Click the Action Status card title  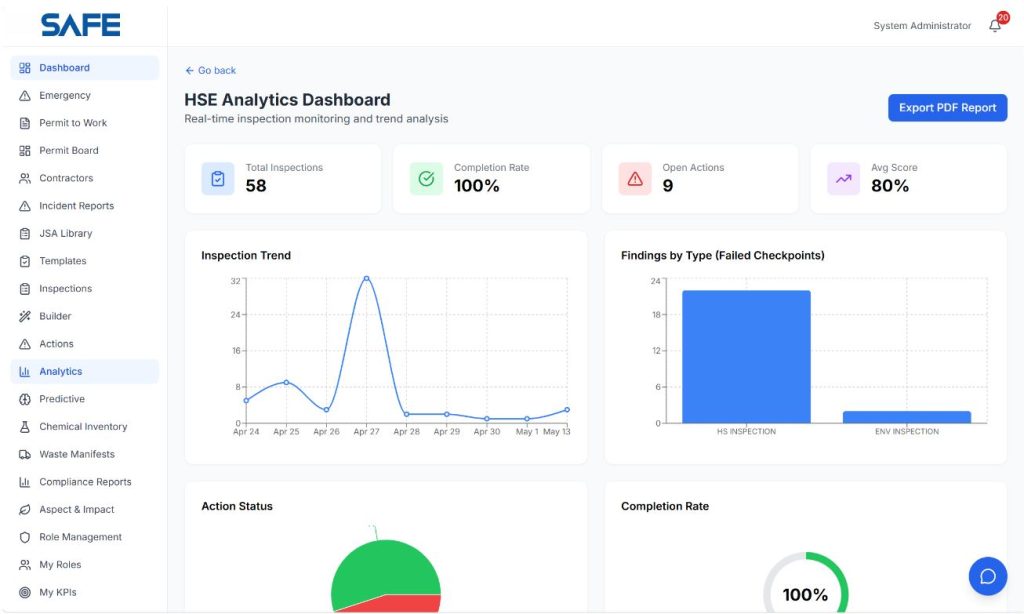click(237, 506)
